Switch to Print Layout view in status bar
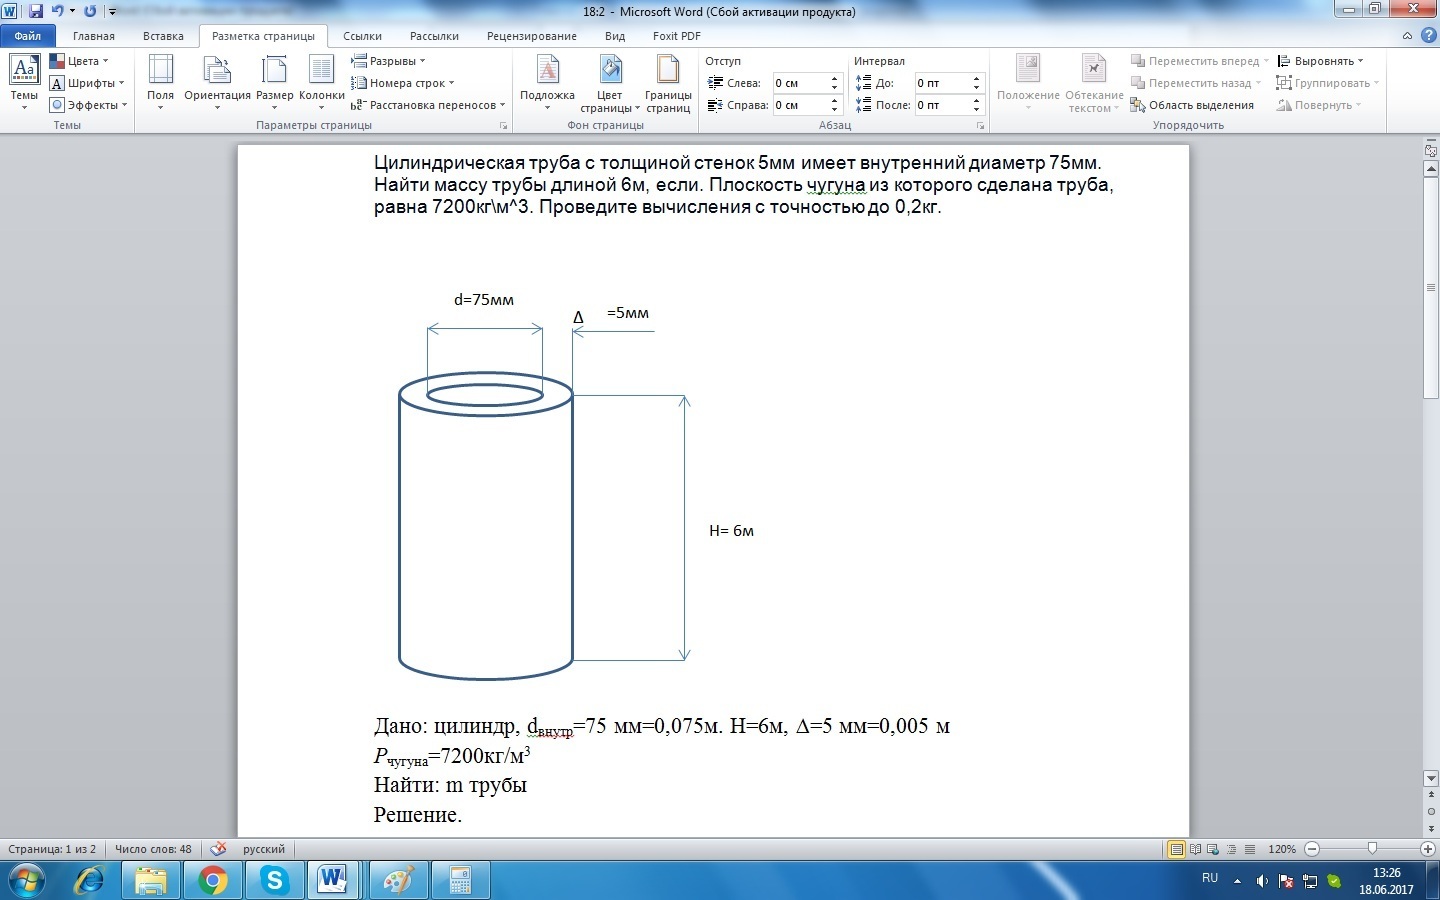1440x900 pixels. tap(1177, 849)
